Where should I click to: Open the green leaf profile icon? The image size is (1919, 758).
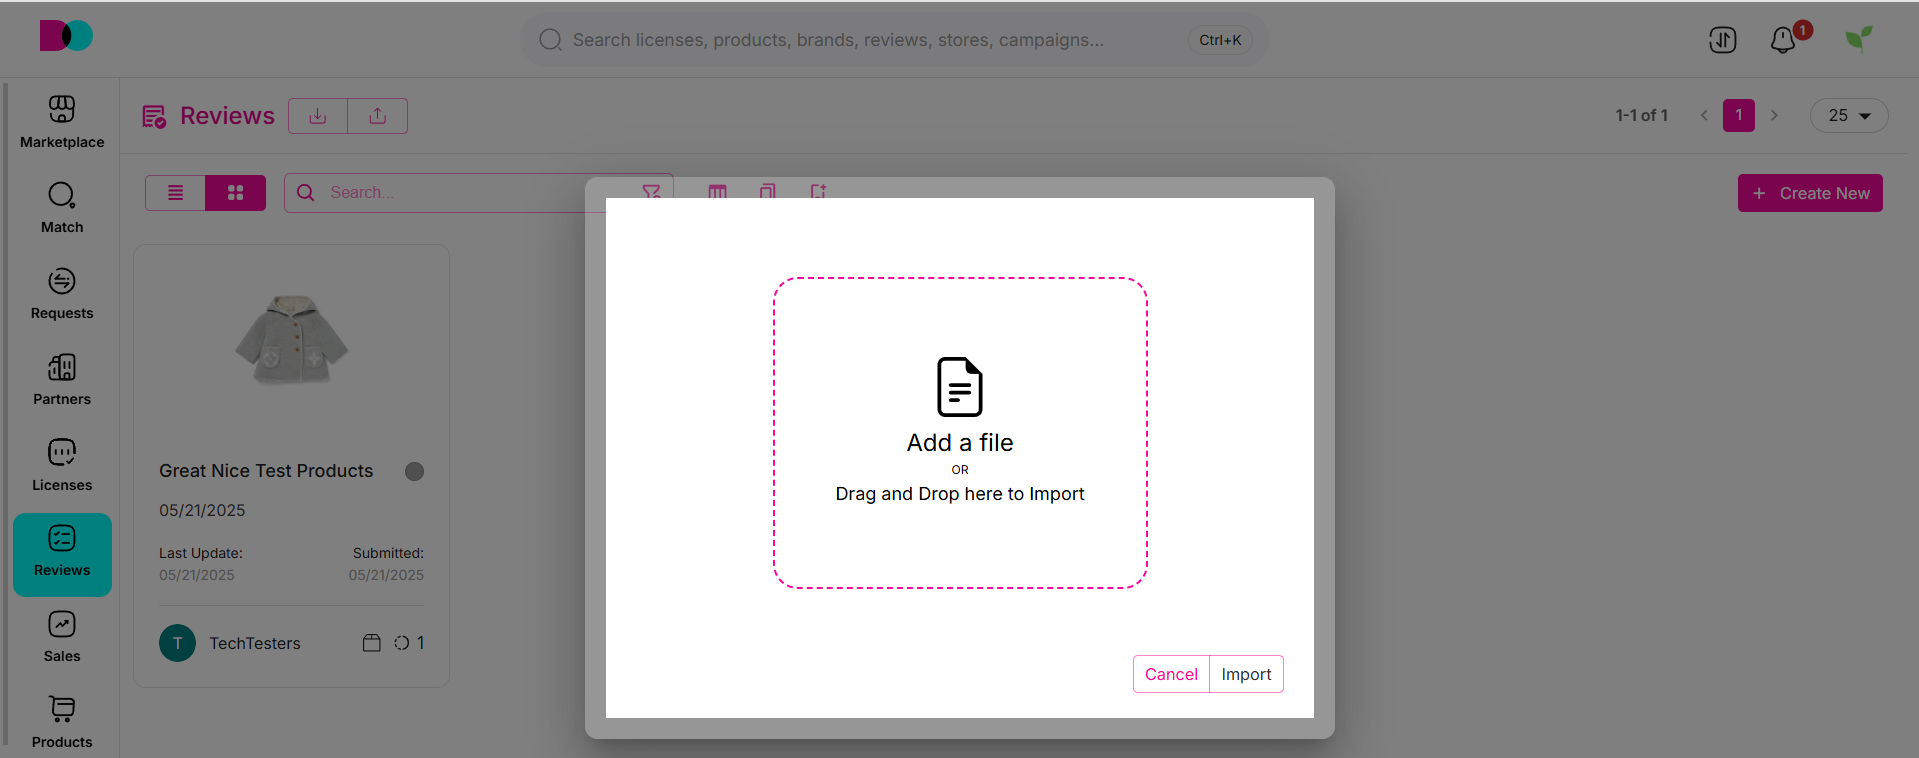tap(1859, 39)
